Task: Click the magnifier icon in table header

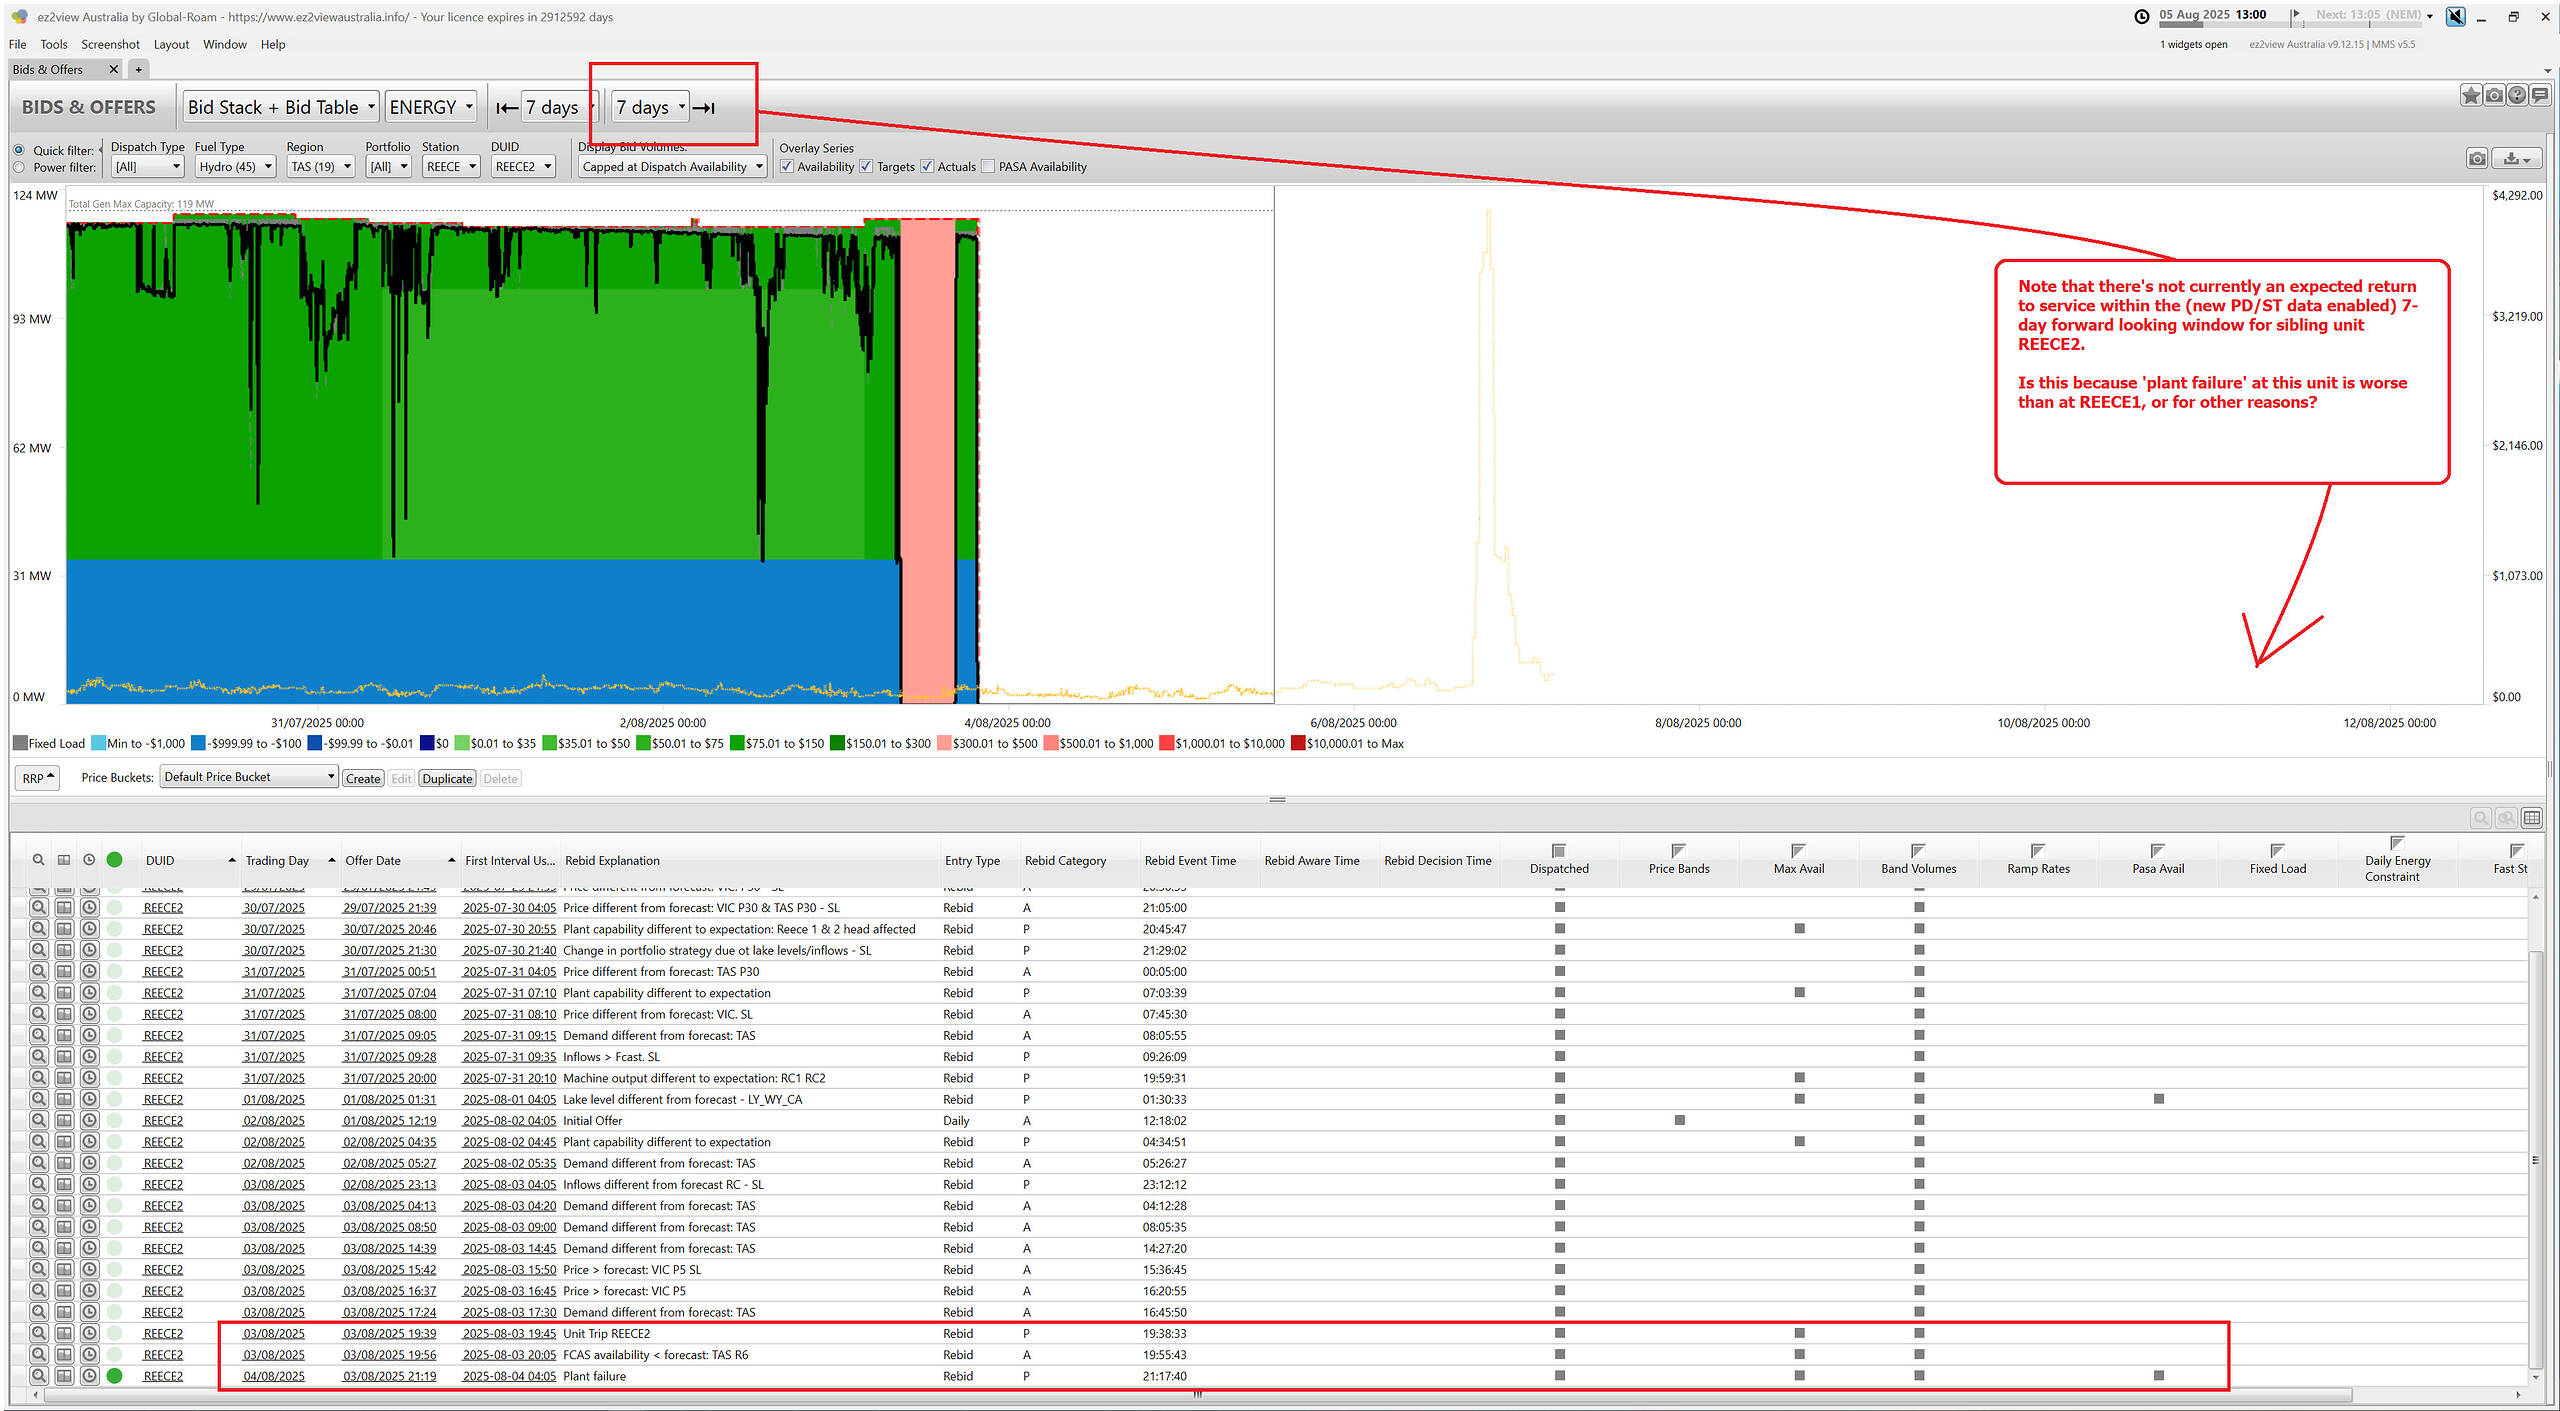Action: pos(38,860)
